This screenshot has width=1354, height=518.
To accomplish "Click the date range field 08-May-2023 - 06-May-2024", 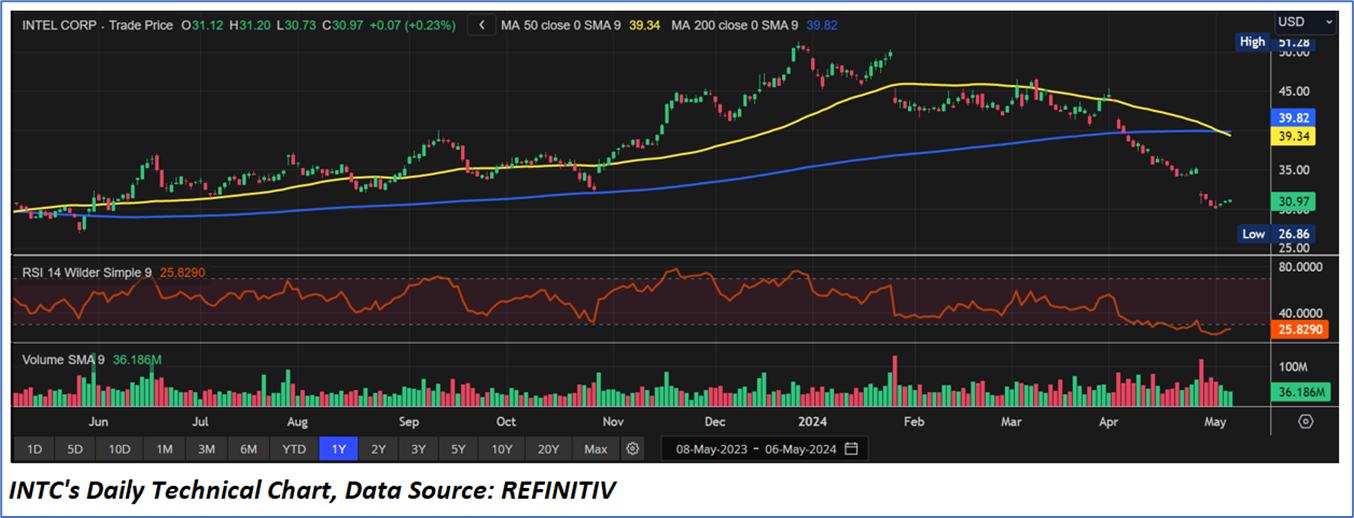I will click(x=764, y=449).
